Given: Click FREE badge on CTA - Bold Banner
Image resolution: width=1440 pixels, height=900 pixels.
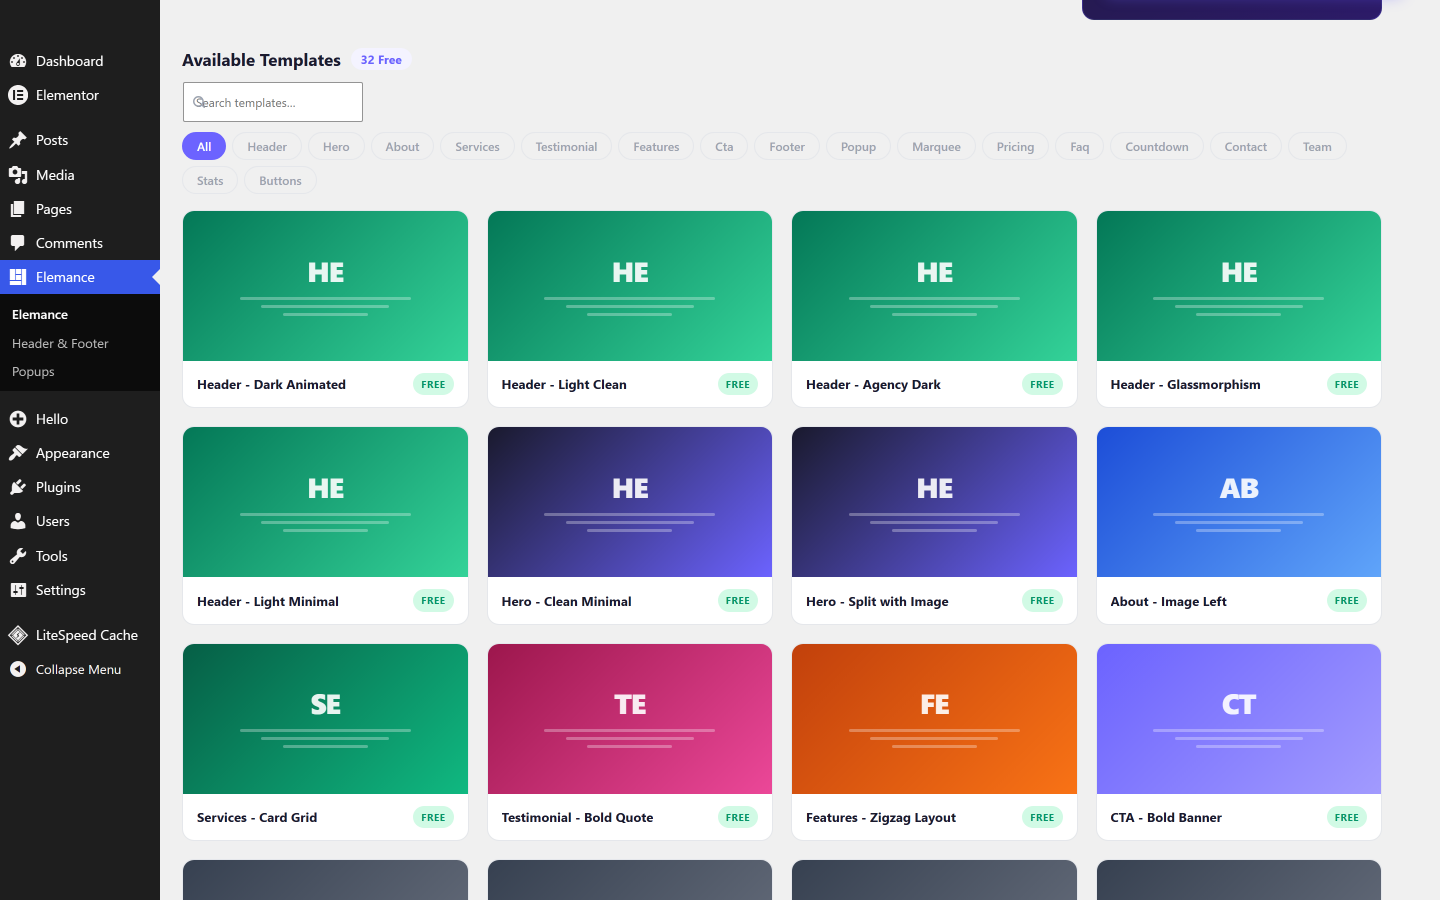Looking at the screenshot, I should [x=1347, y=817].
